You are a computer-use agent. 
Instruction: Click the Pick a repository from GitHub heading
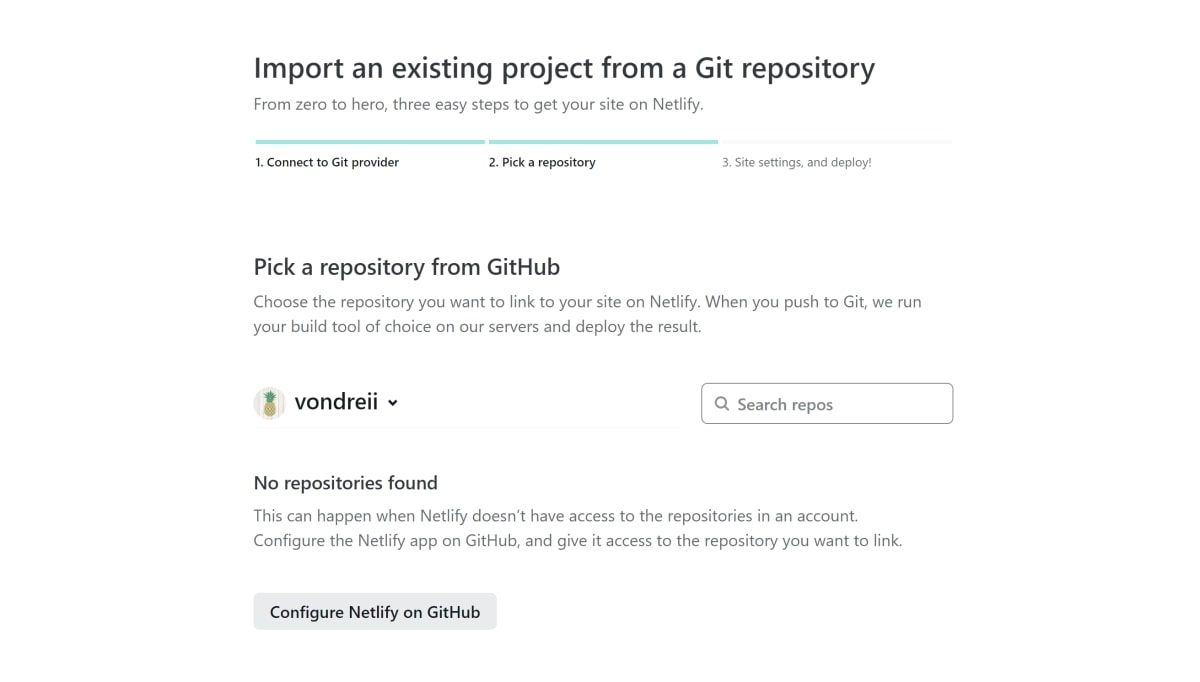(x=407, y=267)
